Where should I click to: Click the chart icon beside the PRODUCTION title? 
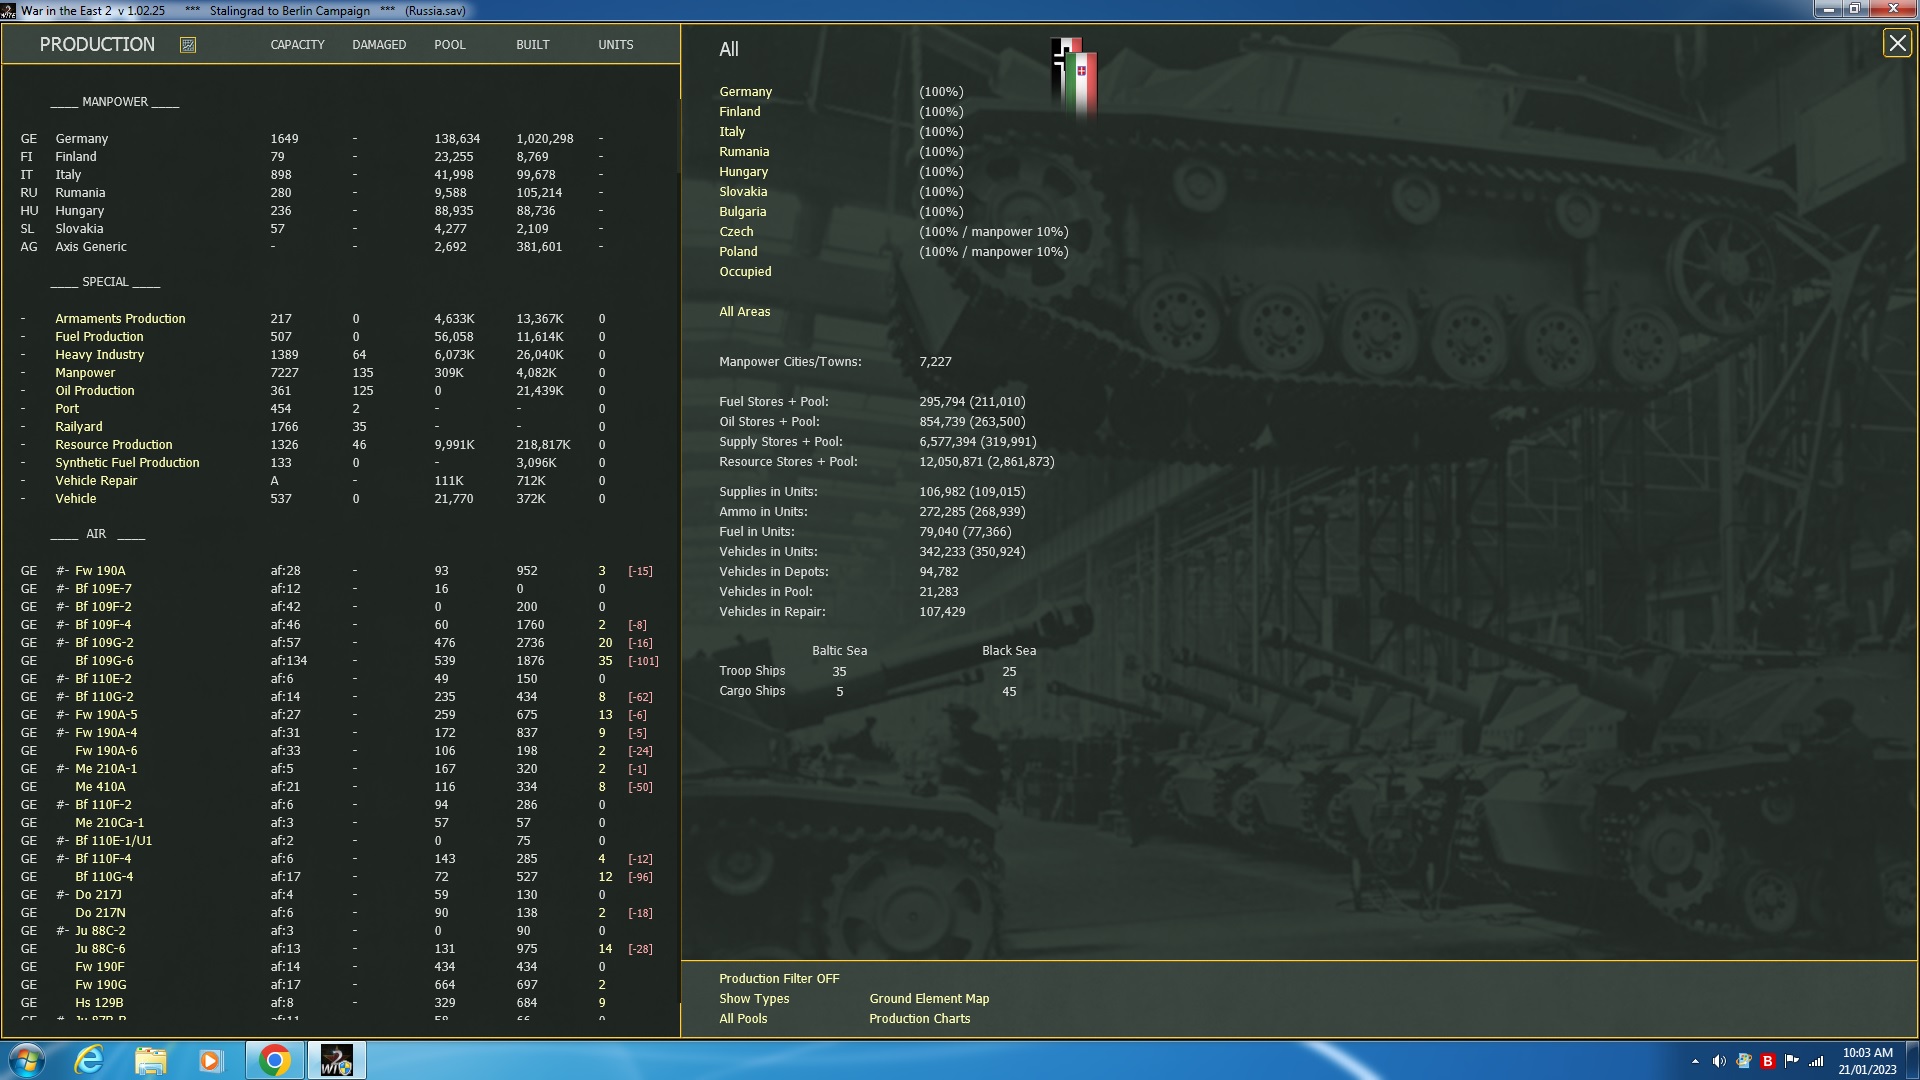(x=186, y=44)
